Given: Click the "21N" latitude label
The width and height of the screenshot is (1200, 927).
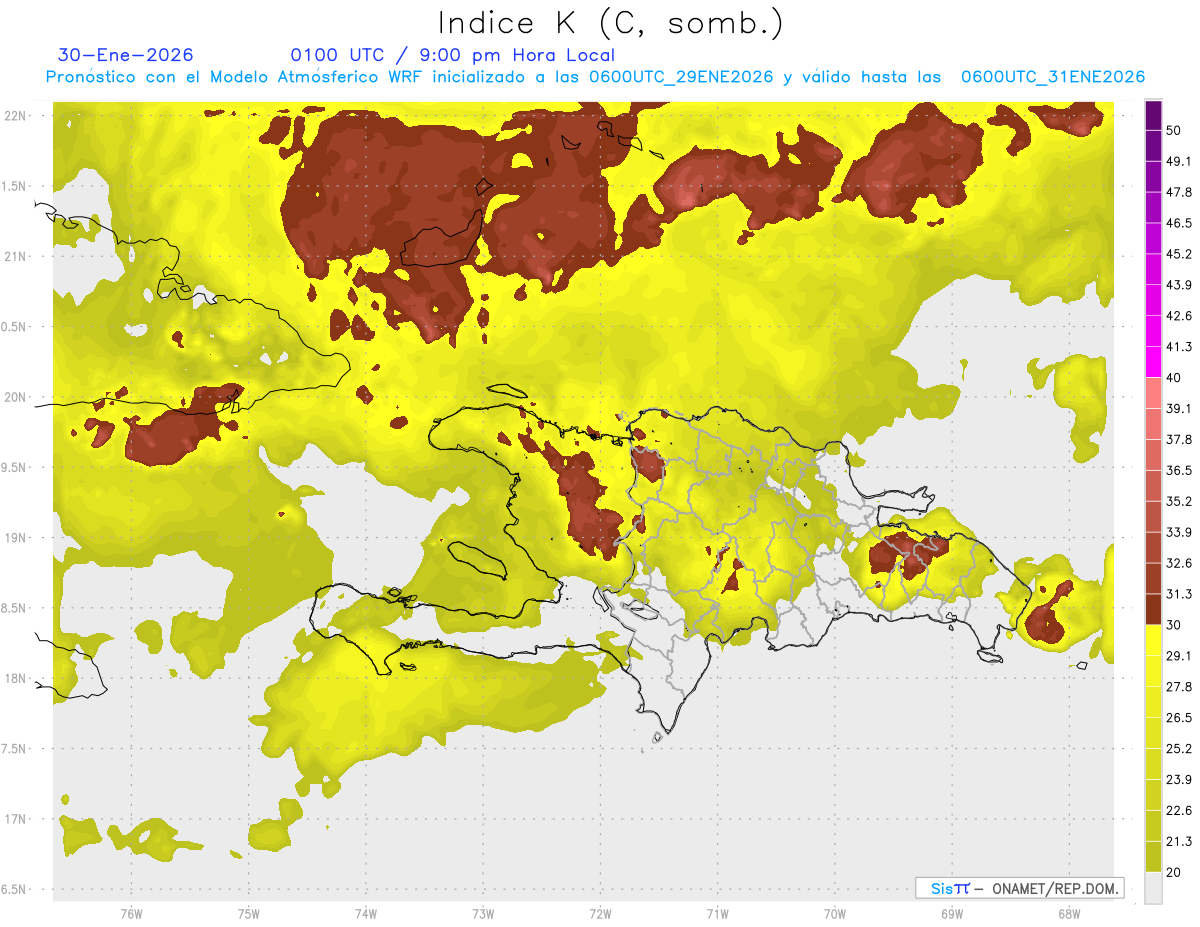Looking at the screenshot, I should 15,256.
